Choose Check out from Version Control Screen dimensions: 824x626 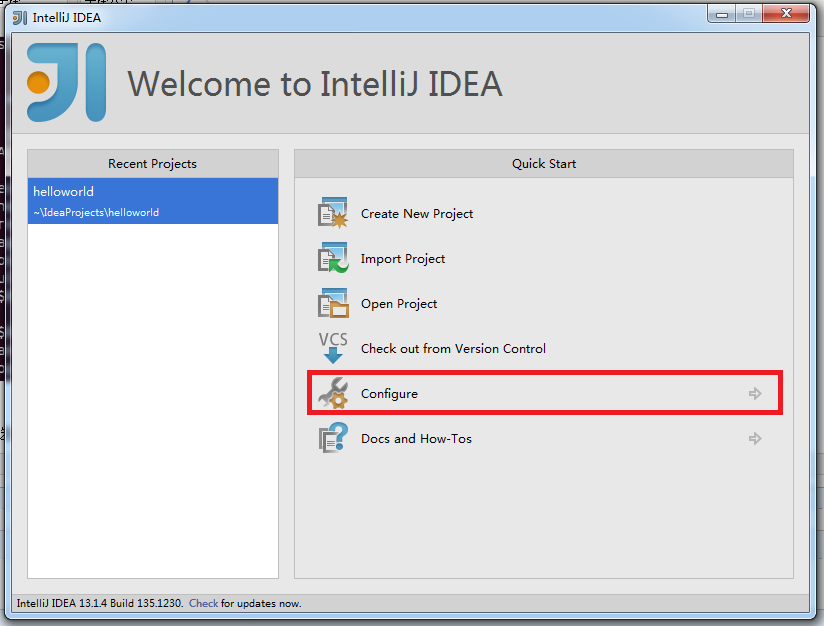point(453,349)
